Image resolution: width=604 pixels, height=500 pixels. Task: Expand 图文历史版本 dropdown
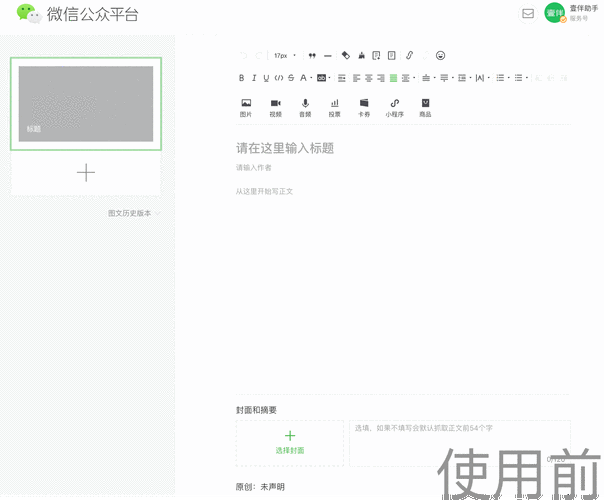point(134,213)
